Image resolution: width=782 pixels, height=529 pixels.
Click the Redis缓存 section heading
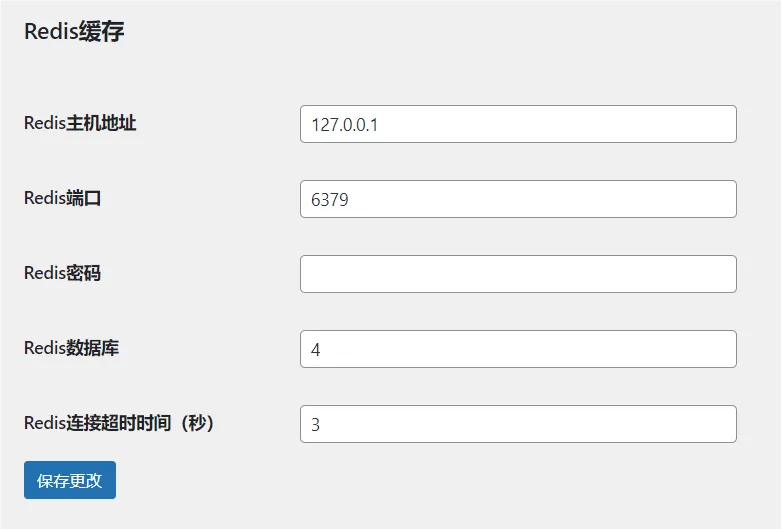click(74, 32)
